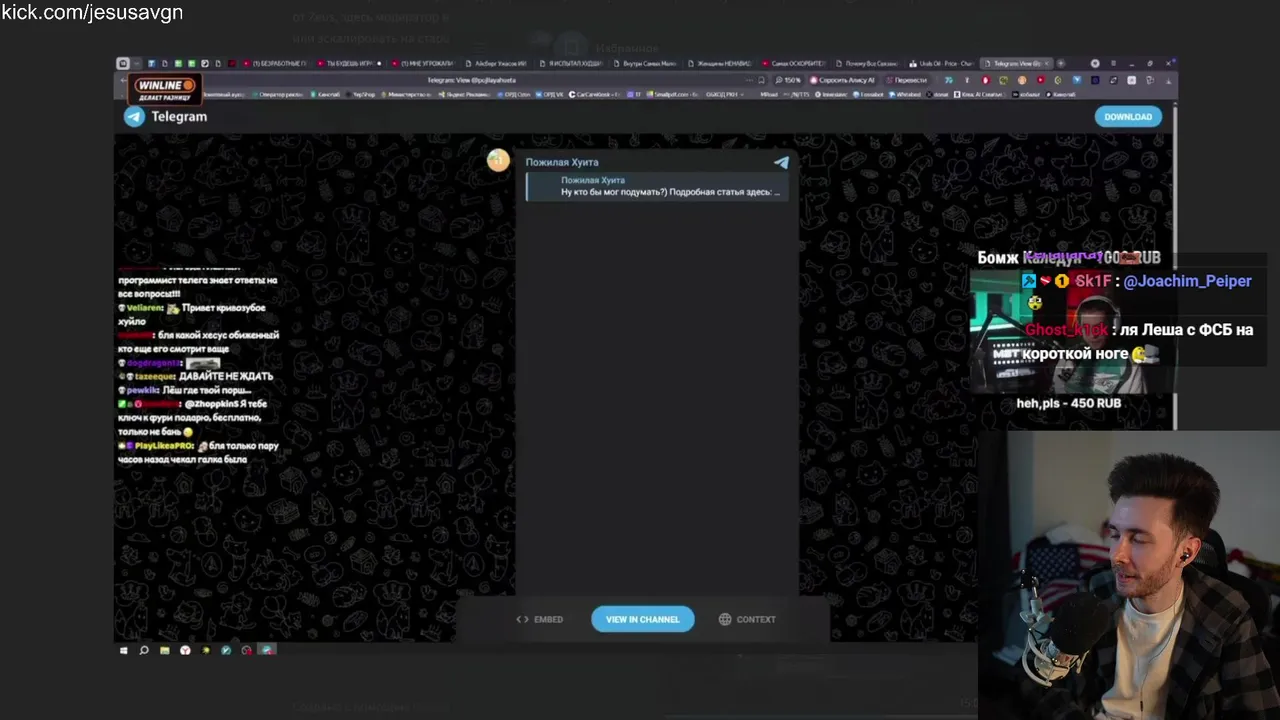Image resolution: width=1280 pixels, height=720 pixels.
Task: Open the 'Кинопаб' bookmark
Action: click(323, 94)
